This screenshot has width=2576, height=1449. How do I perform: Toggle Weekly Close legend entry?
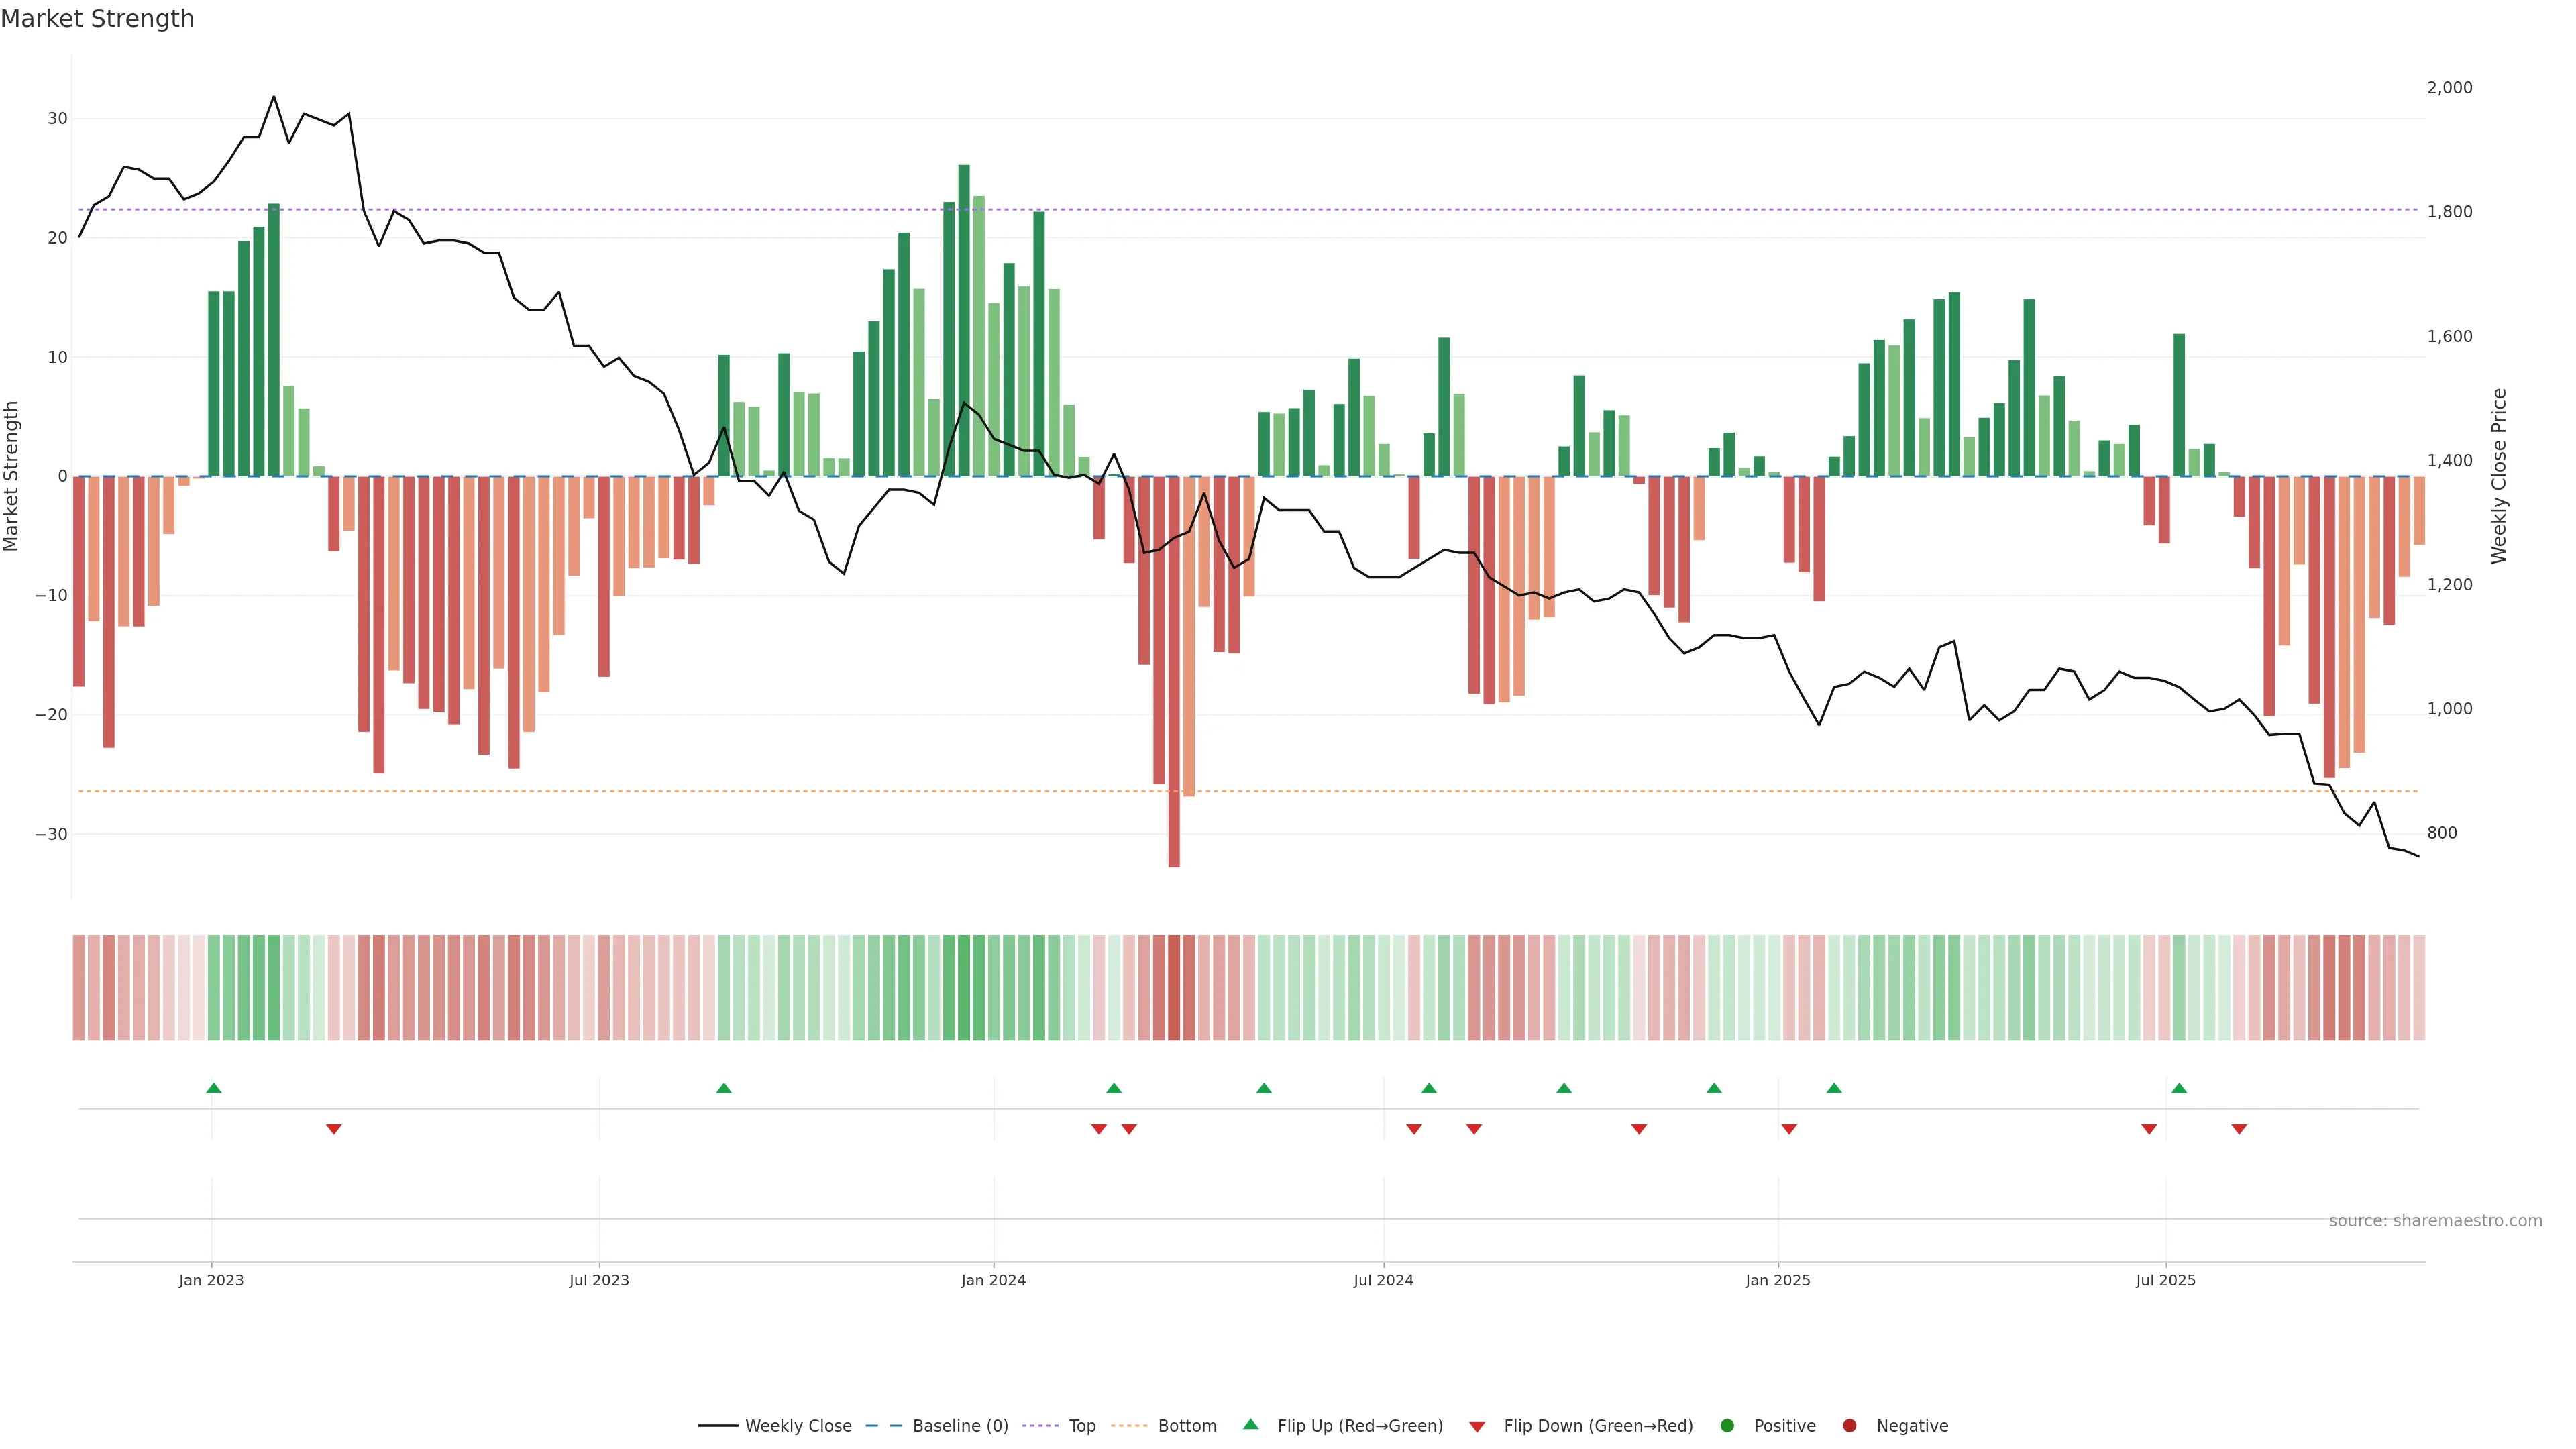click(797, 1426)
